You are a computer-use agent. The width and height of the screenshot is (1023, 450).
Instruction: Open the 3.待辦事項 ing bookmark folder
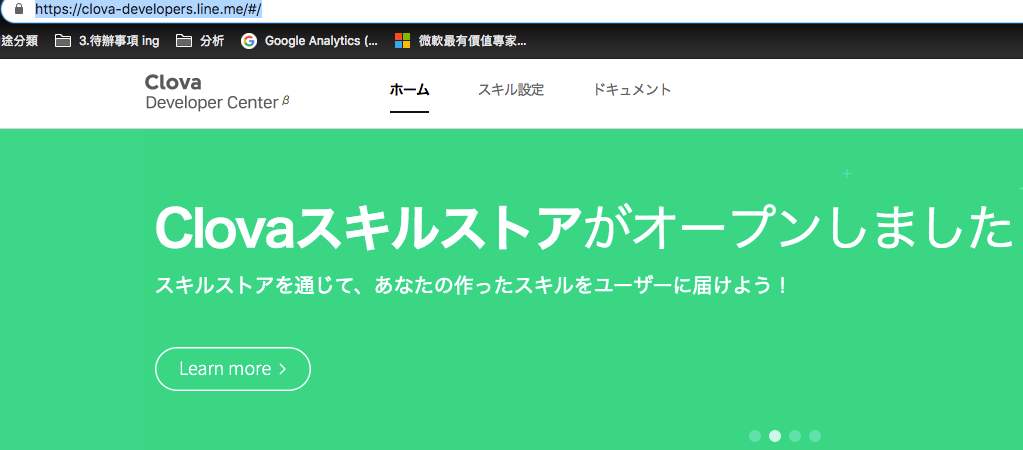[107, 41]
